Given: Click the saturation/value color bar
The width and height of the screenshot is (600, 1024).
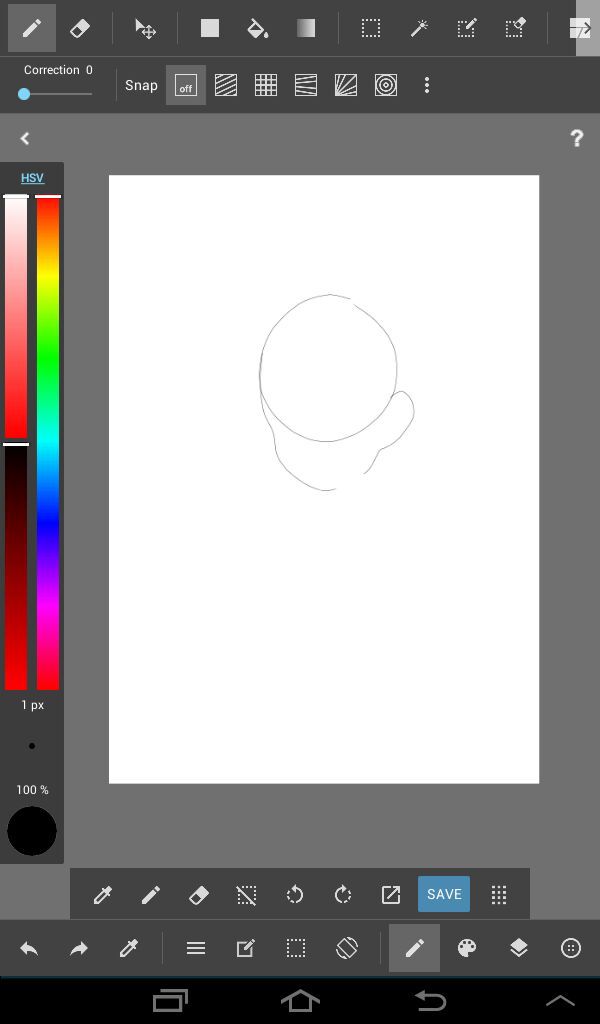Looking at the screenshot, I should point(16,443).
